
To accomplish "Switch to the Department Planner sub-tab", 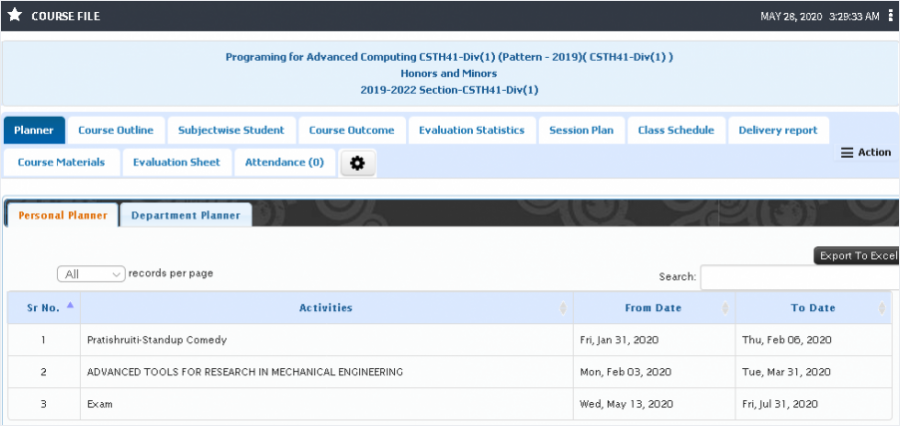I will 186,215.
